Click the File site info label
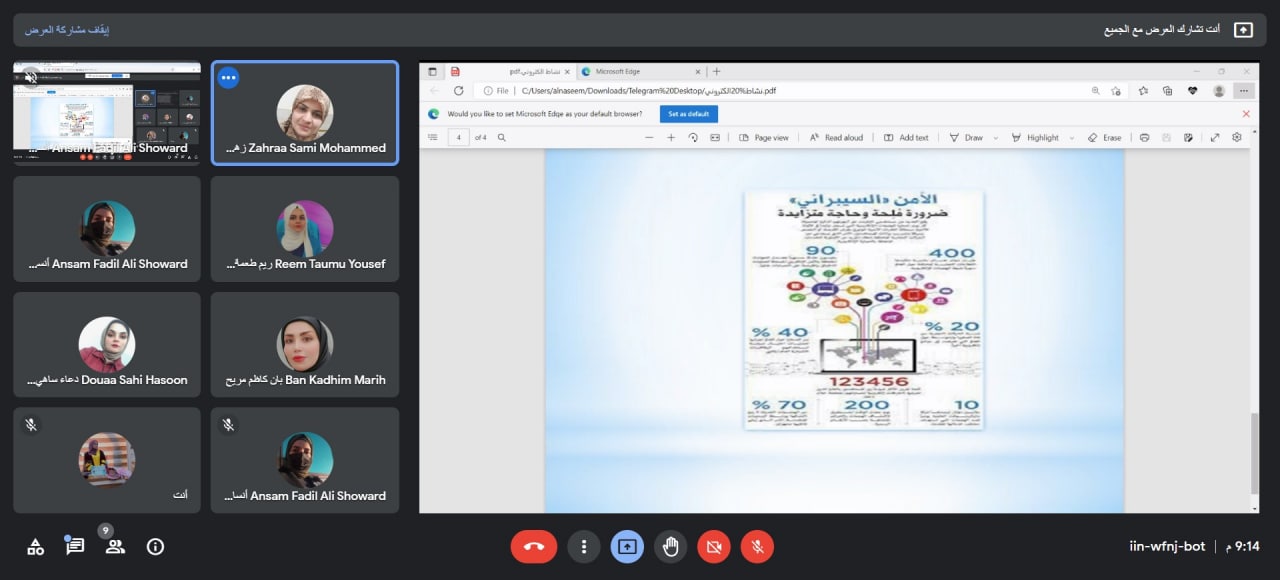 tap(497, 91)
